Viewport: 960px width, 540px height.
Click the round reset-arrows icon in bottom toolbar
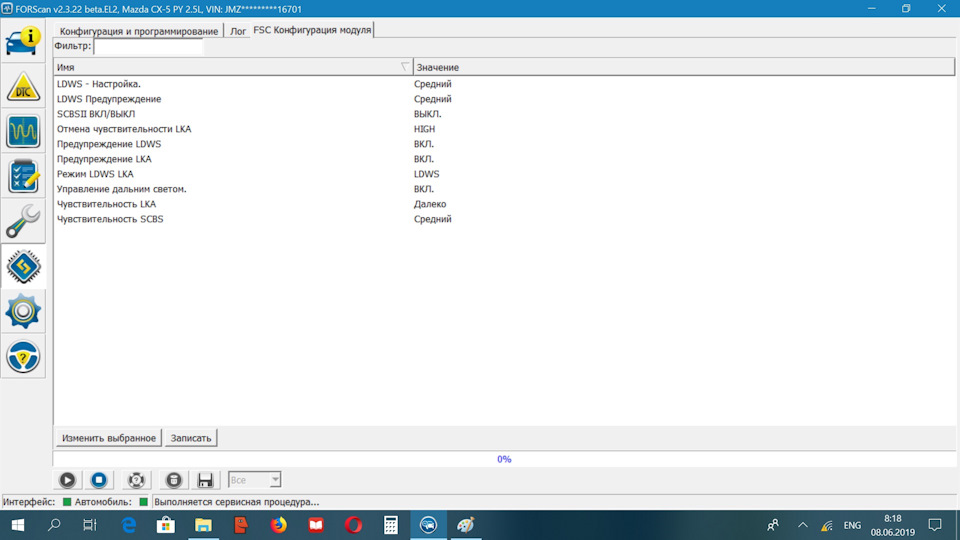136,480
